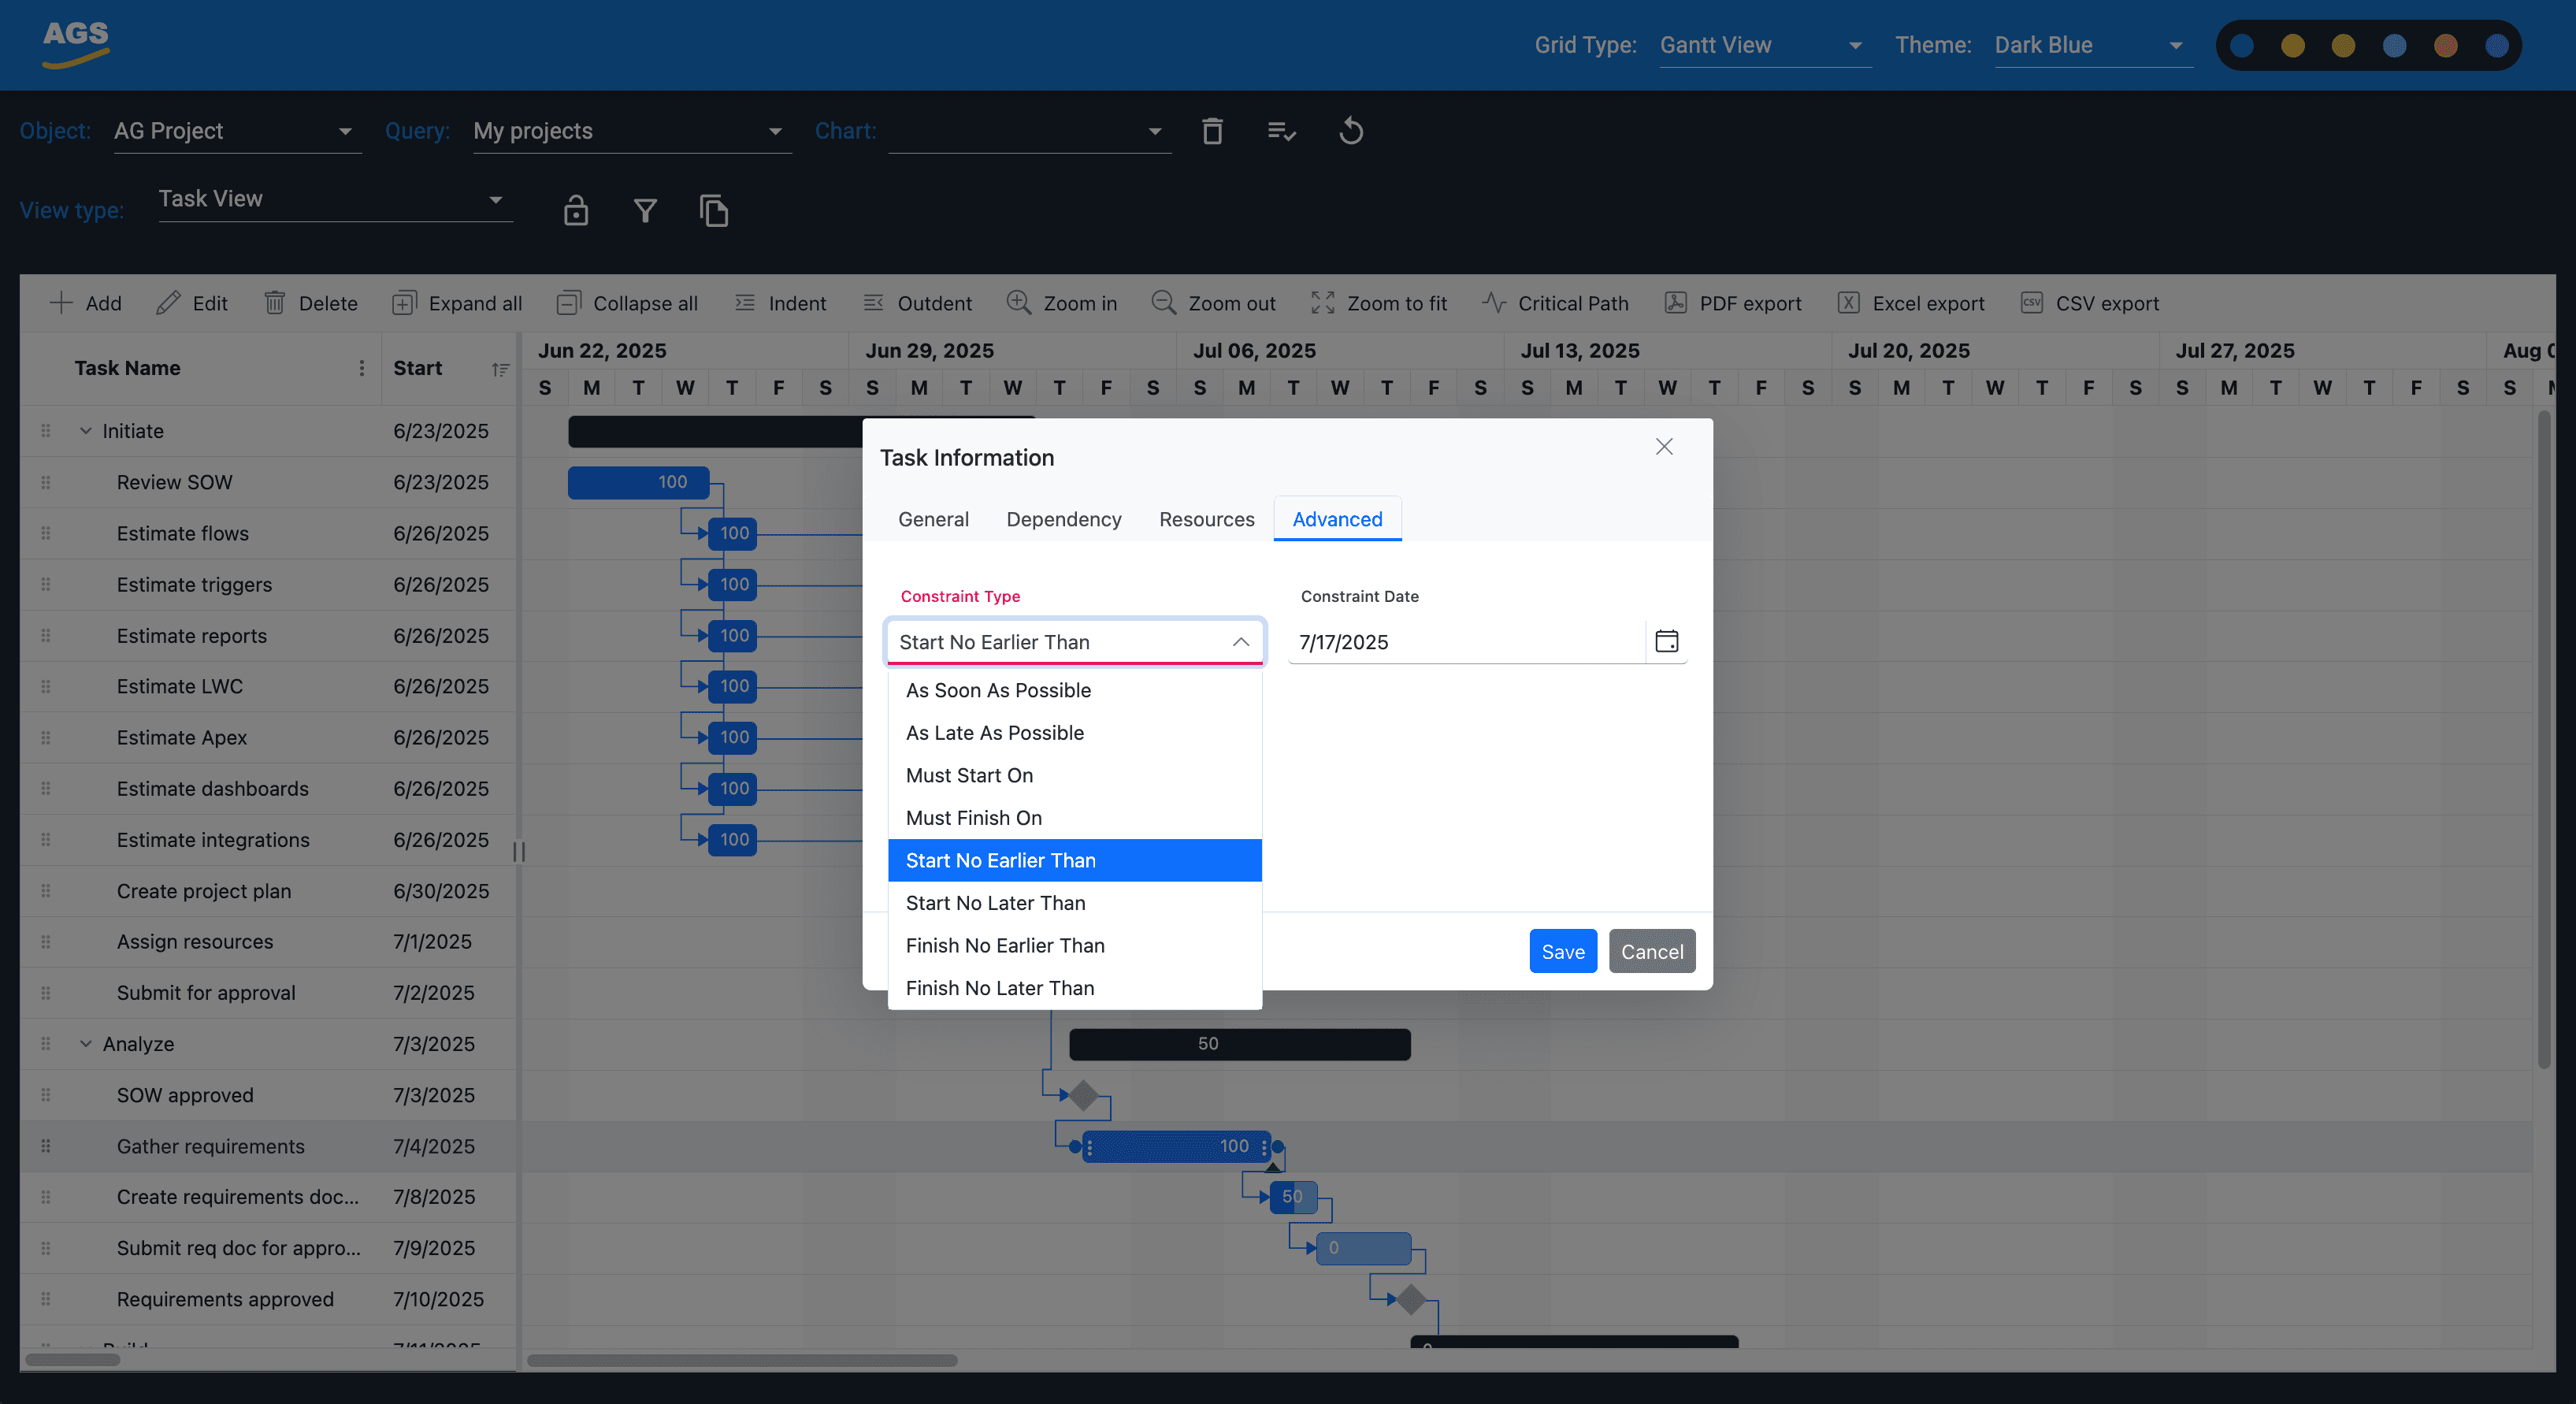Click the Start column sort icon

click(500, 369)
